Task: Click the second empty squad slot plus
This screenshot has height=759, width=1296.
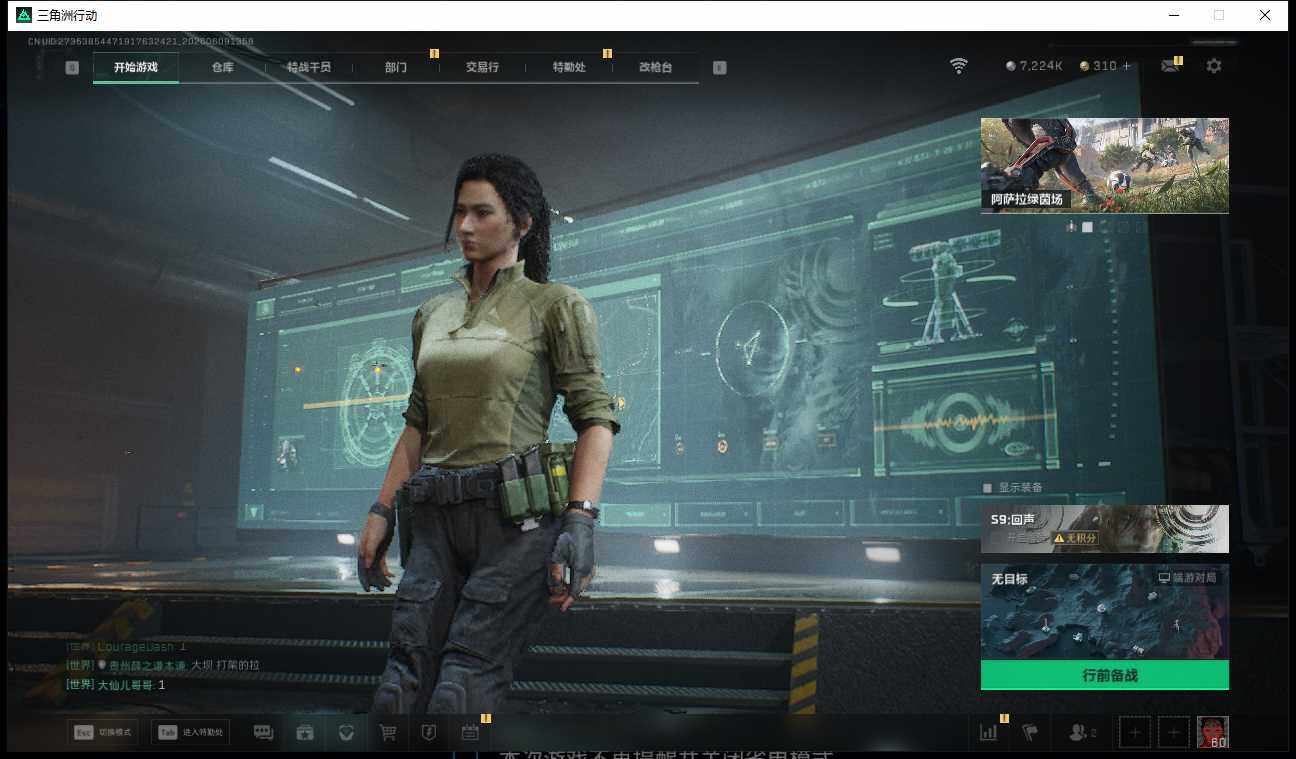Action: tap(1174, 733)
